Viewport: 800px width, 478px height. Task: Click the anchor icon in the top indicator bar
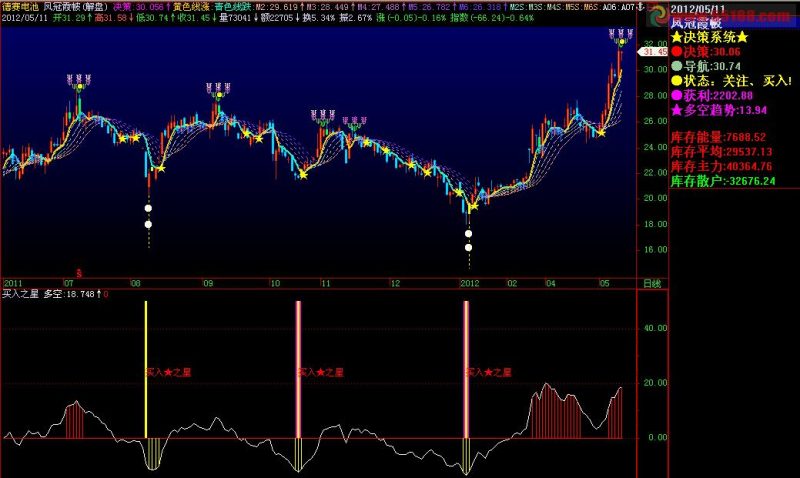point(640,7)
